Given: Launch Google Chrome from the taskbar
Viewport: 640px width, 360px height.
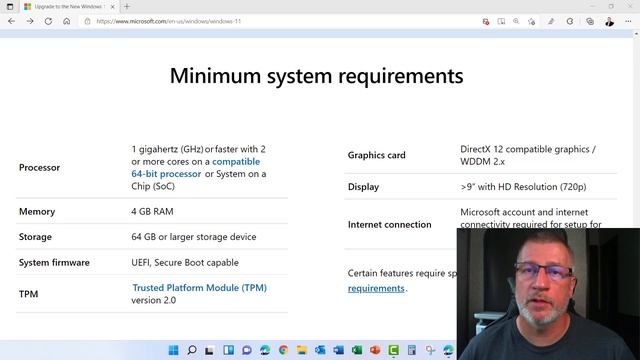Looking at the screenshot, I should click(283, 350).
